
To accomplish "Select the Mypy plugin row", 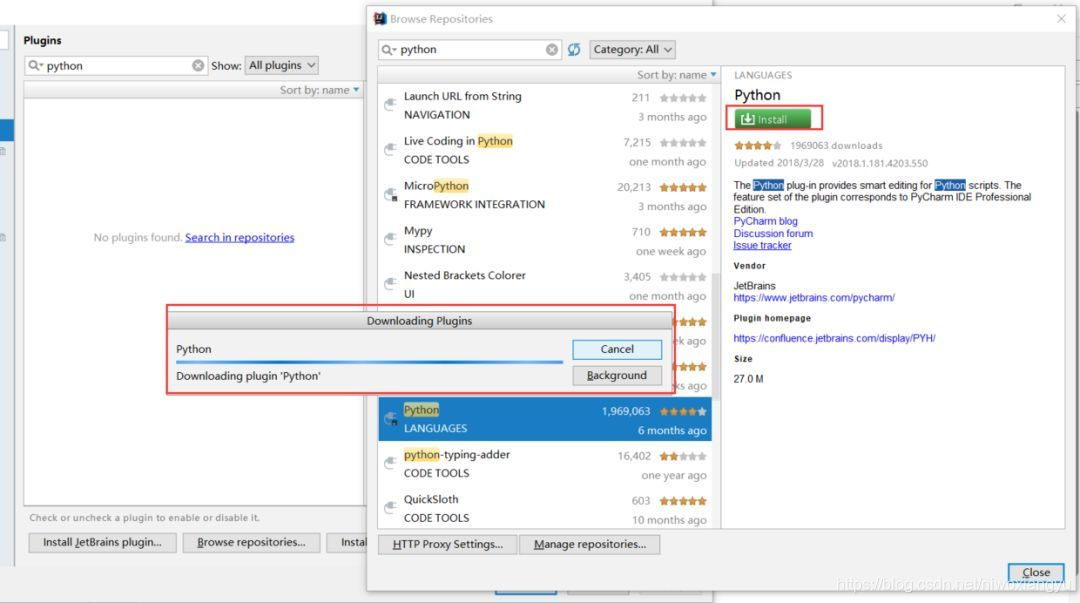I will coord(545,240).
